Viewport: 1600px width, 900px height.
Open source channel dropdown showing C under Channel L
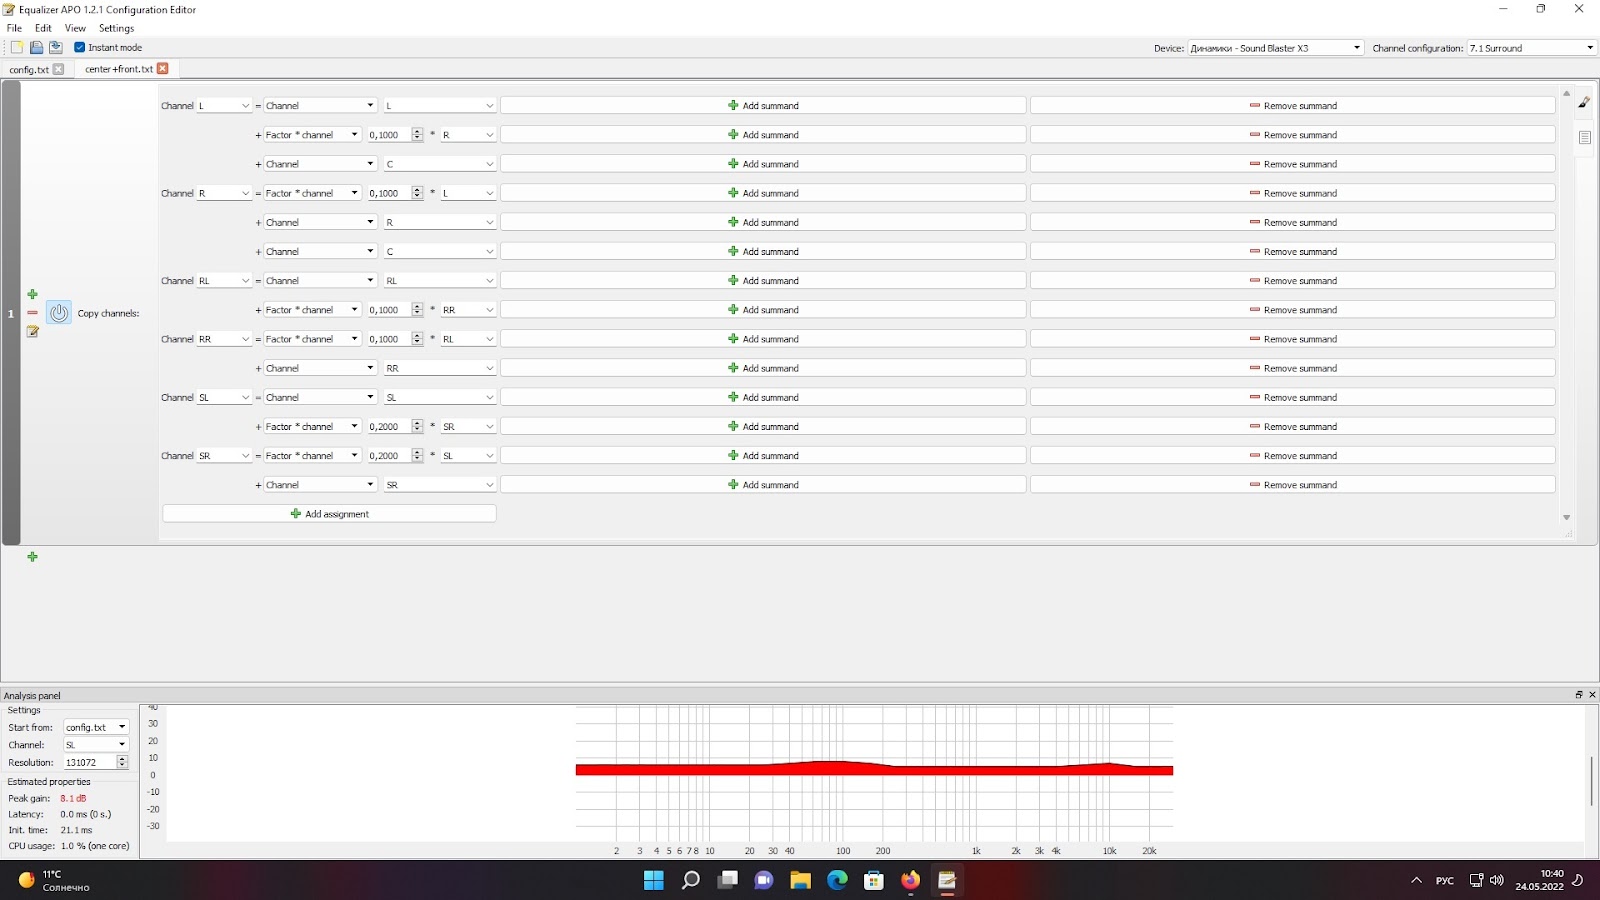[440, 164]
